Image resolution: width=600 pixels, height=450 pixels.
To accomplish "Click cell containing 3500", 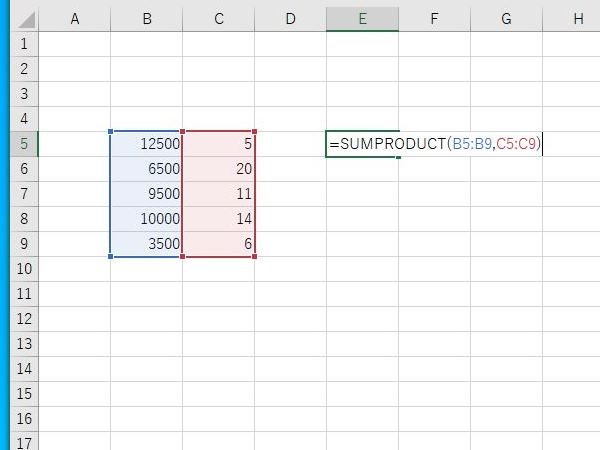I will tap(146, 244).
